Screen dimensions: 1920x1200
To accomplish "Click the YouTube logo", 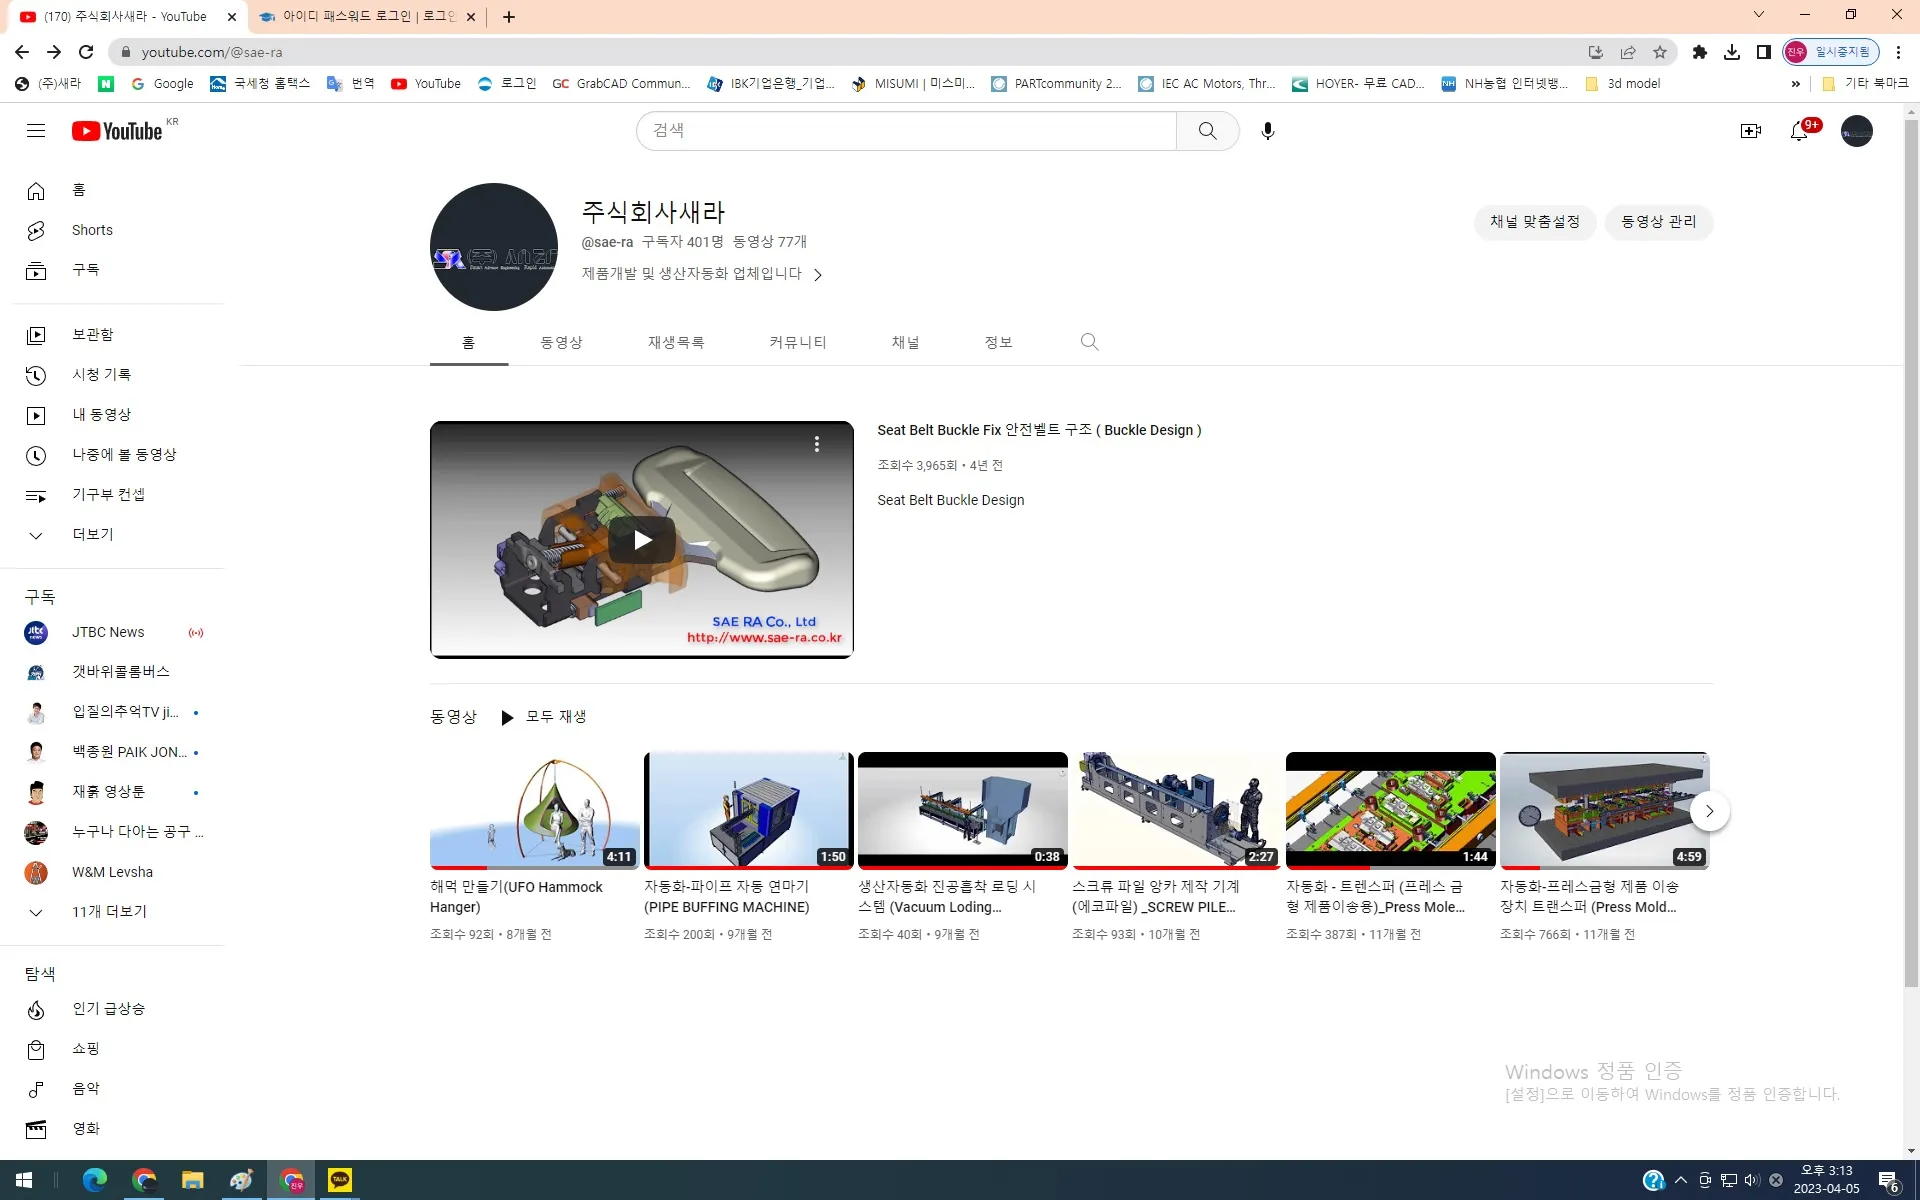I will 118,131.
